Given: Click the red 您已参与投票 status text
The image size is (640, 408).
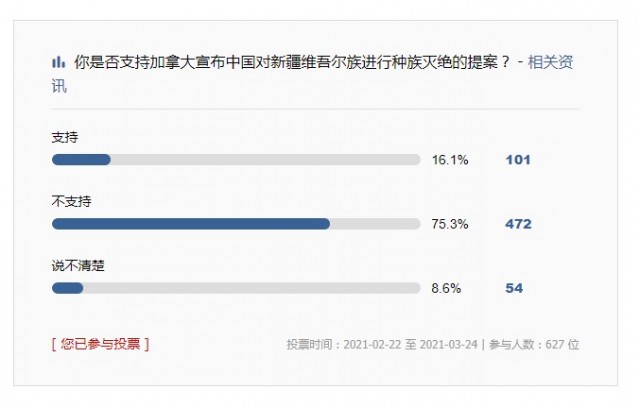Looking at the screenshot, I should coord(100,344).
